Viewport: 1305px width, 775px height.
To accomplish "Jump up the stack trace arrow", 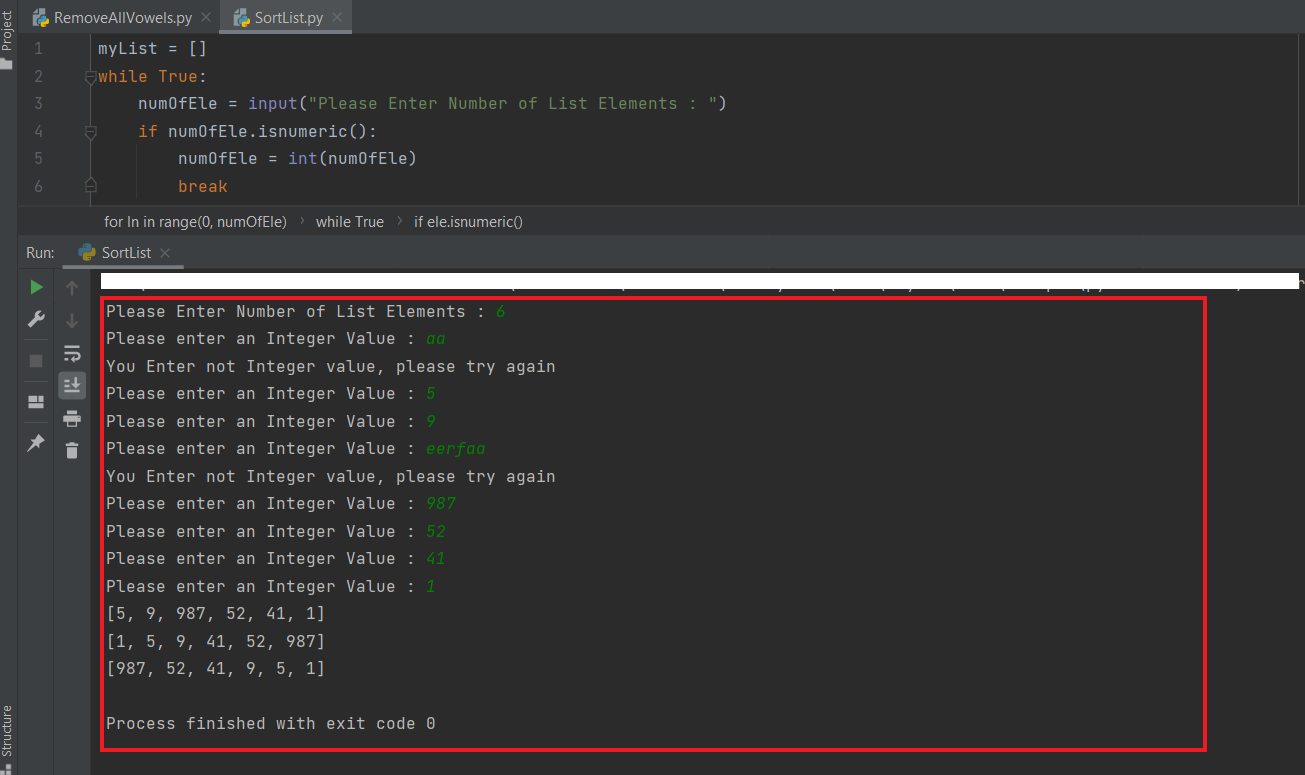I will pos(71,287).
